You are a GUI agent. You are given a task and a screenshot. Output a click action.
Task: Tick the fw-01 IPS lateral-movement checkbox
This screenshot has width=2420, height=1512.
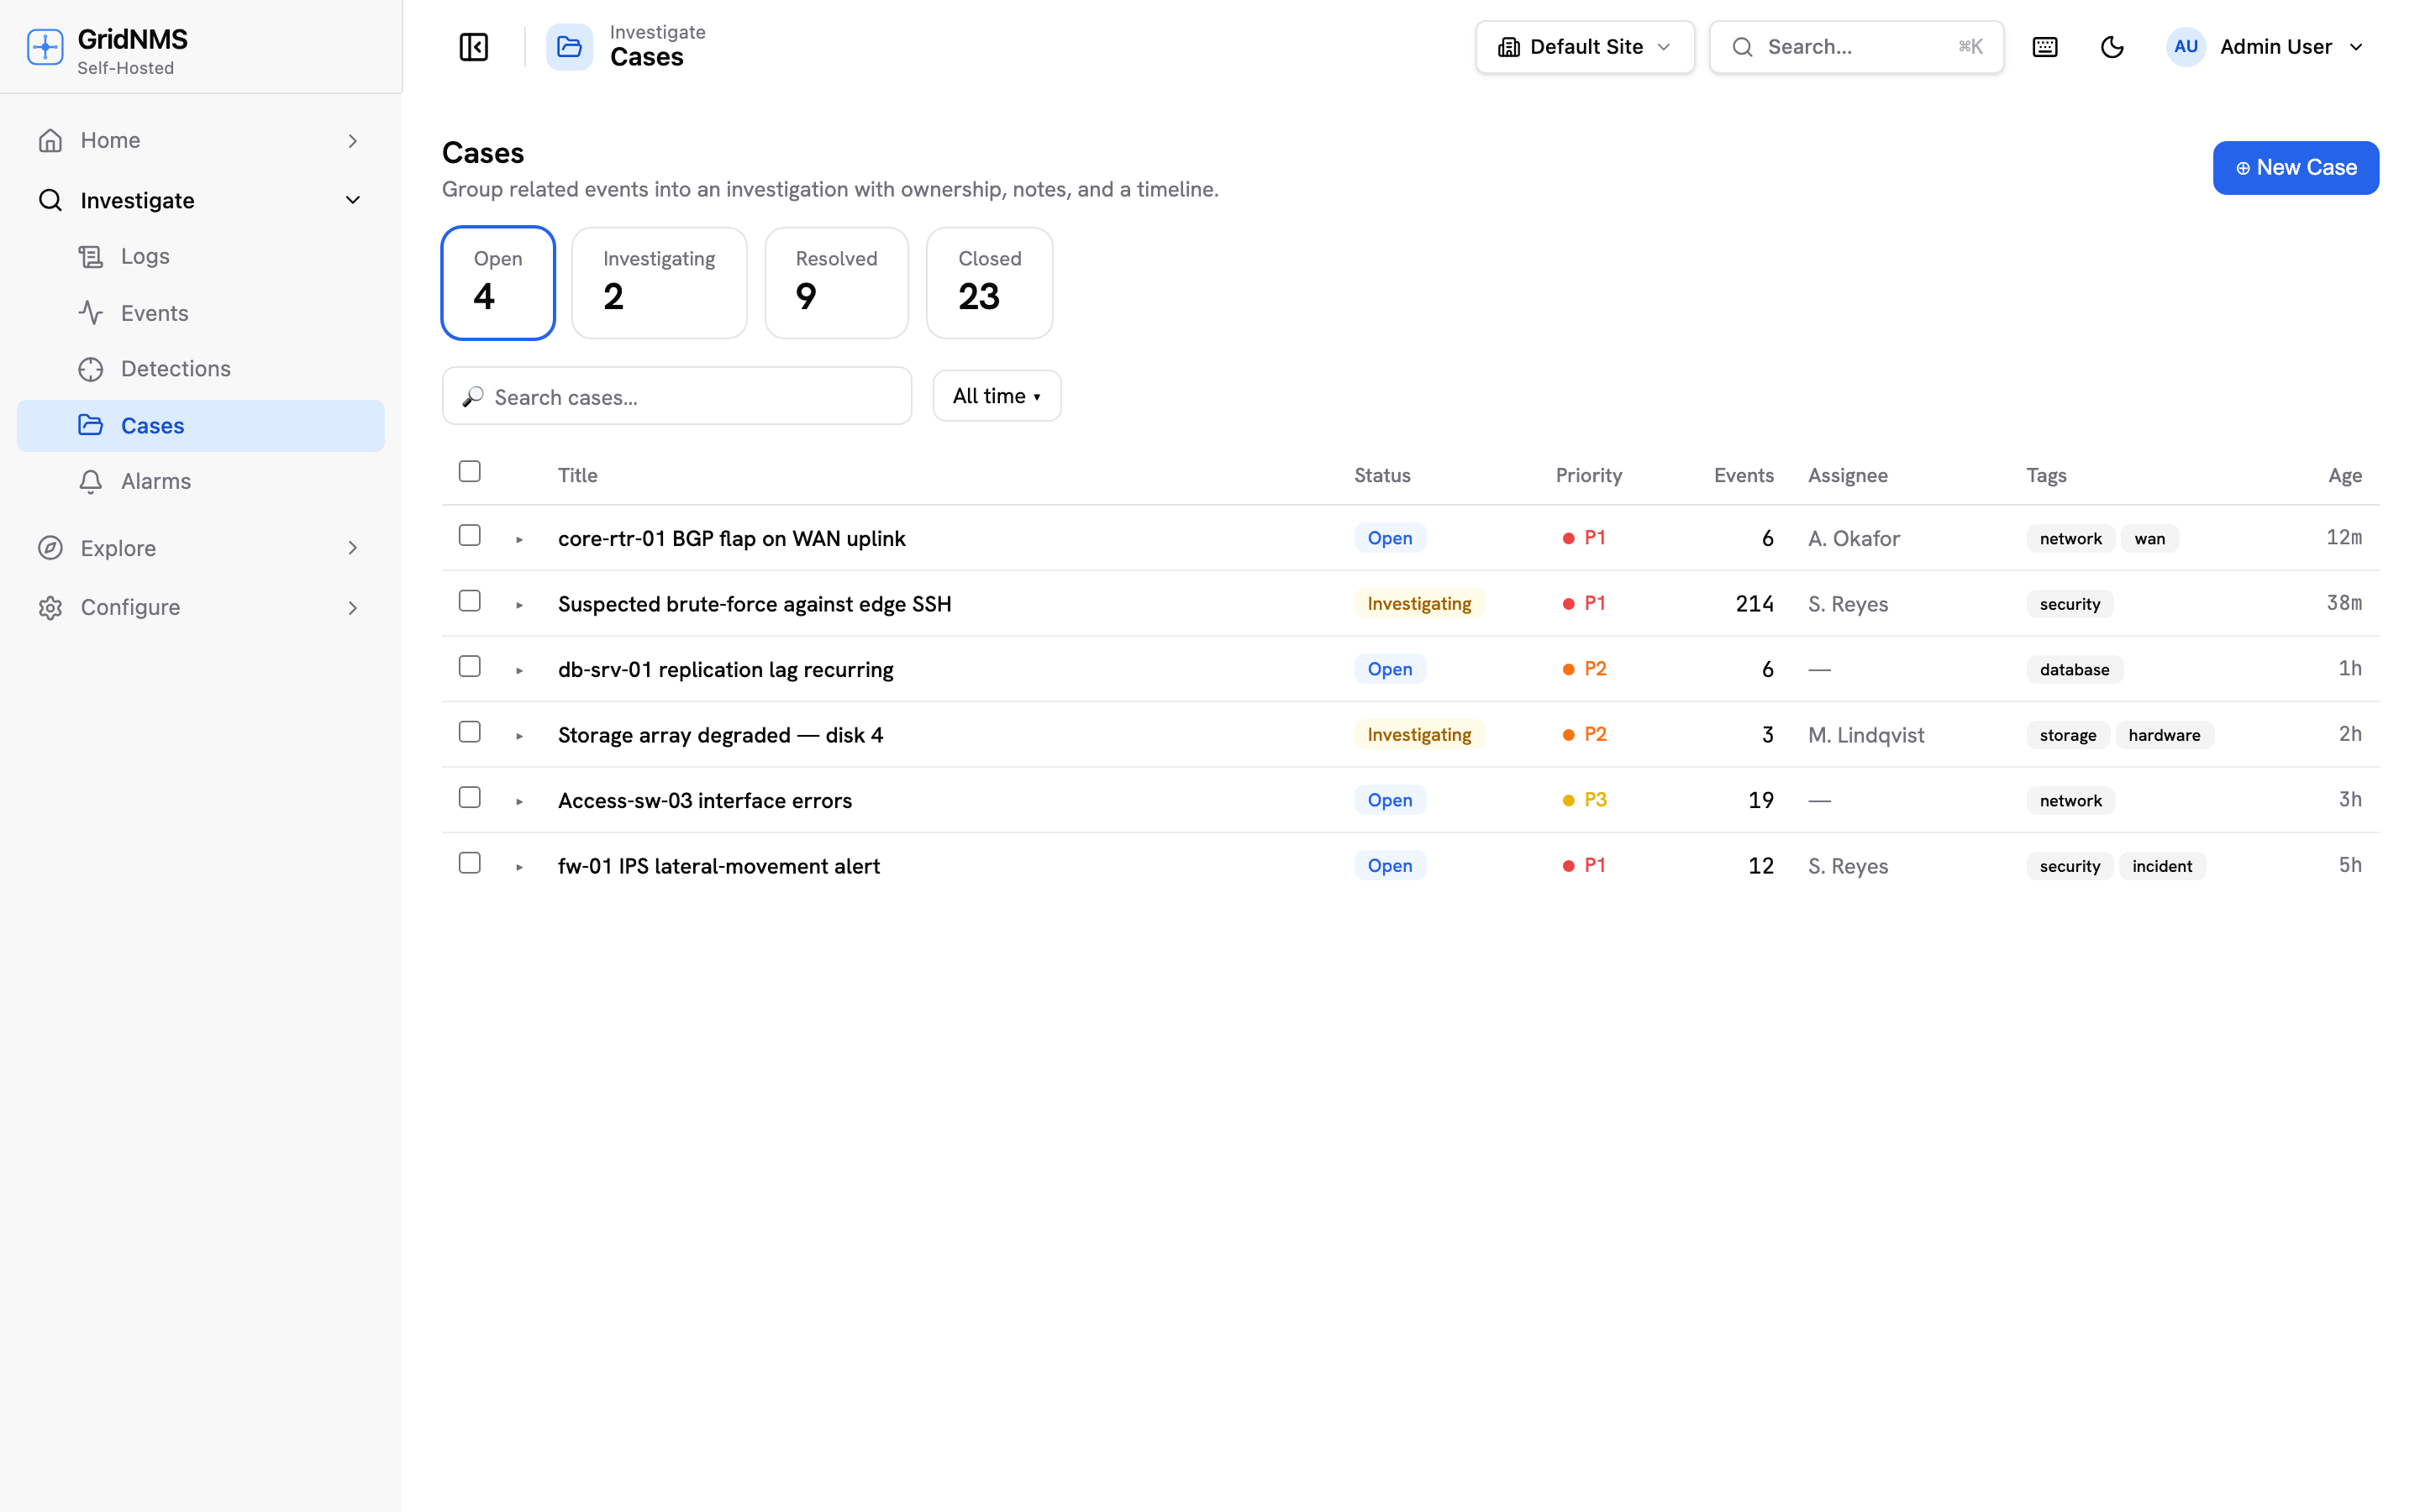pos(469,863)
